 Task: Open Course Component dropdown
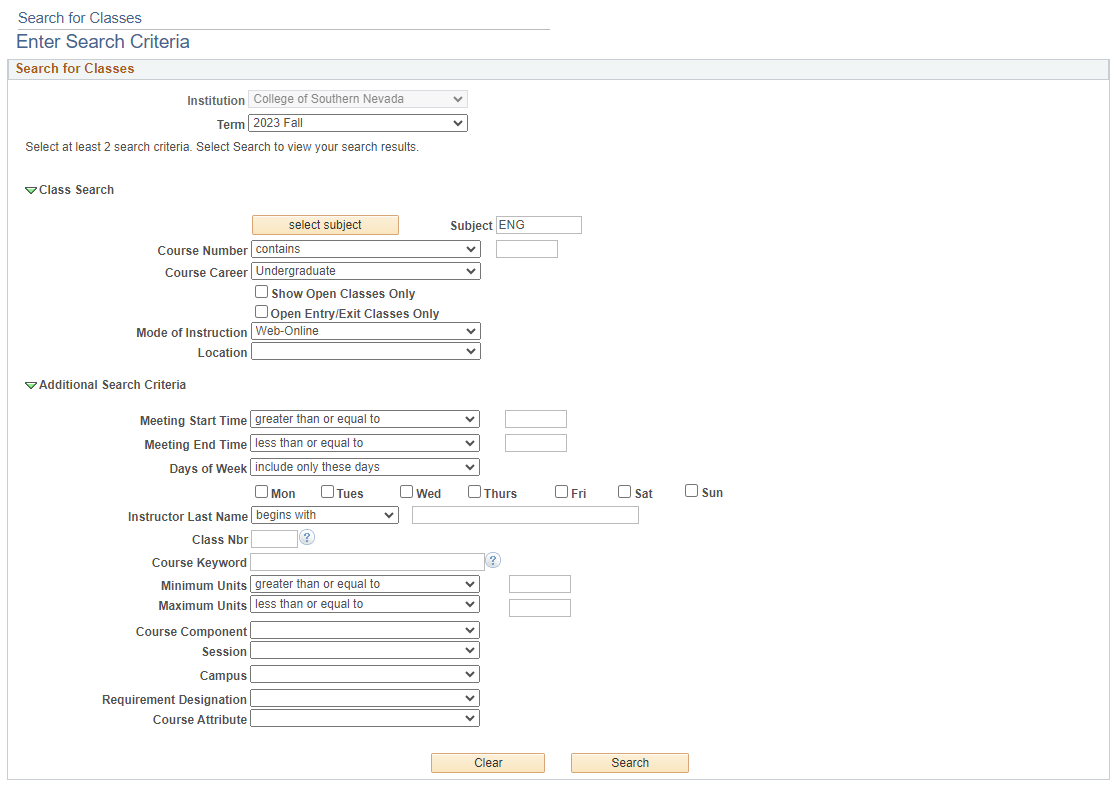365,631
